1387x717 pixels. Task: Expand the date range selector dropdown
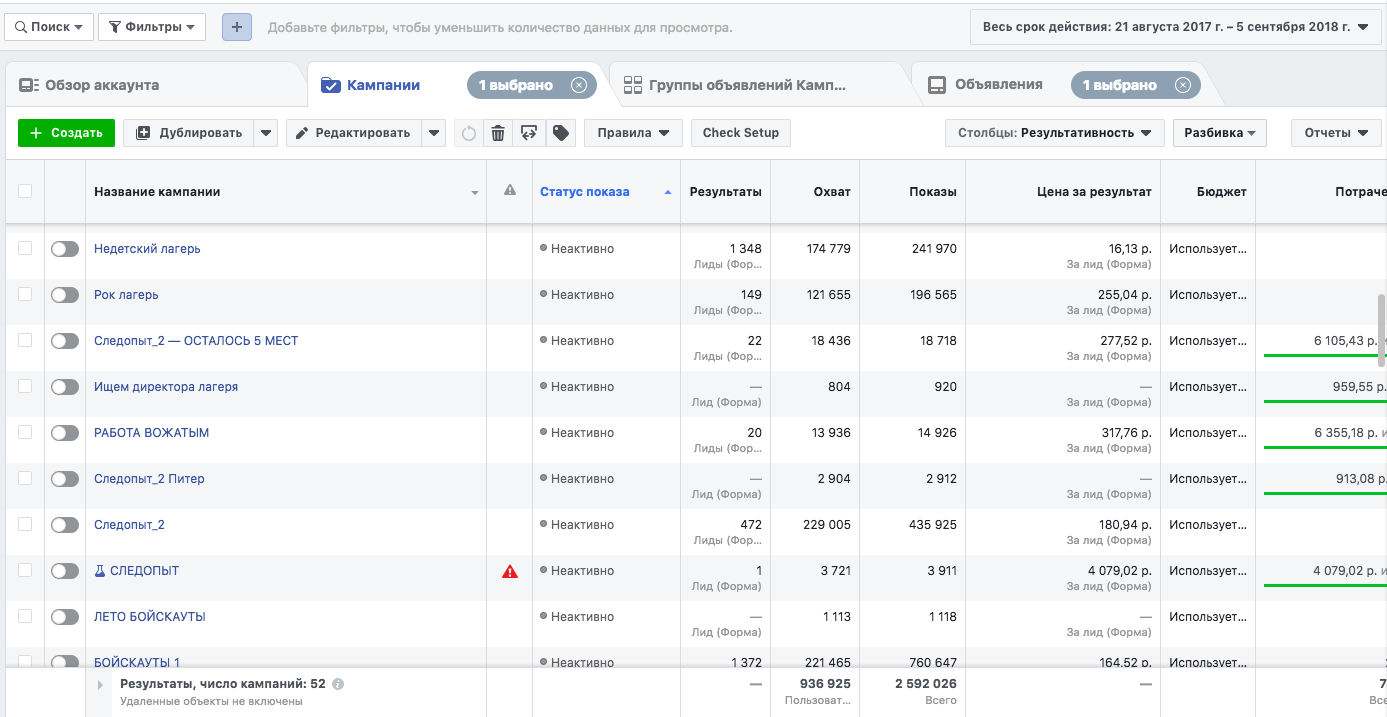1175,27
